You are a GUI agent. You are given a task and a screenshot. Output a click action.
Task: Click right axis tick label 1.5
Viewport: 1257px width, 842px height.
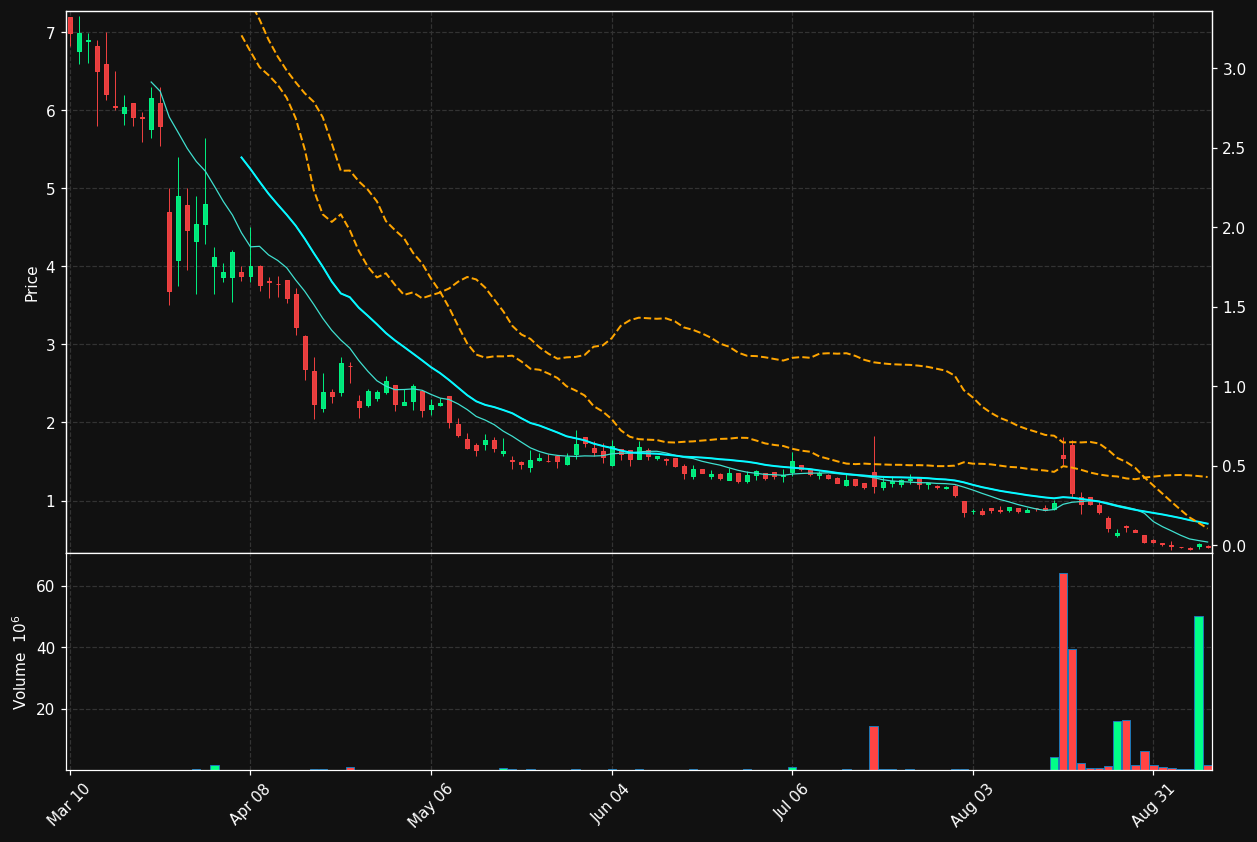[1234, 307]
